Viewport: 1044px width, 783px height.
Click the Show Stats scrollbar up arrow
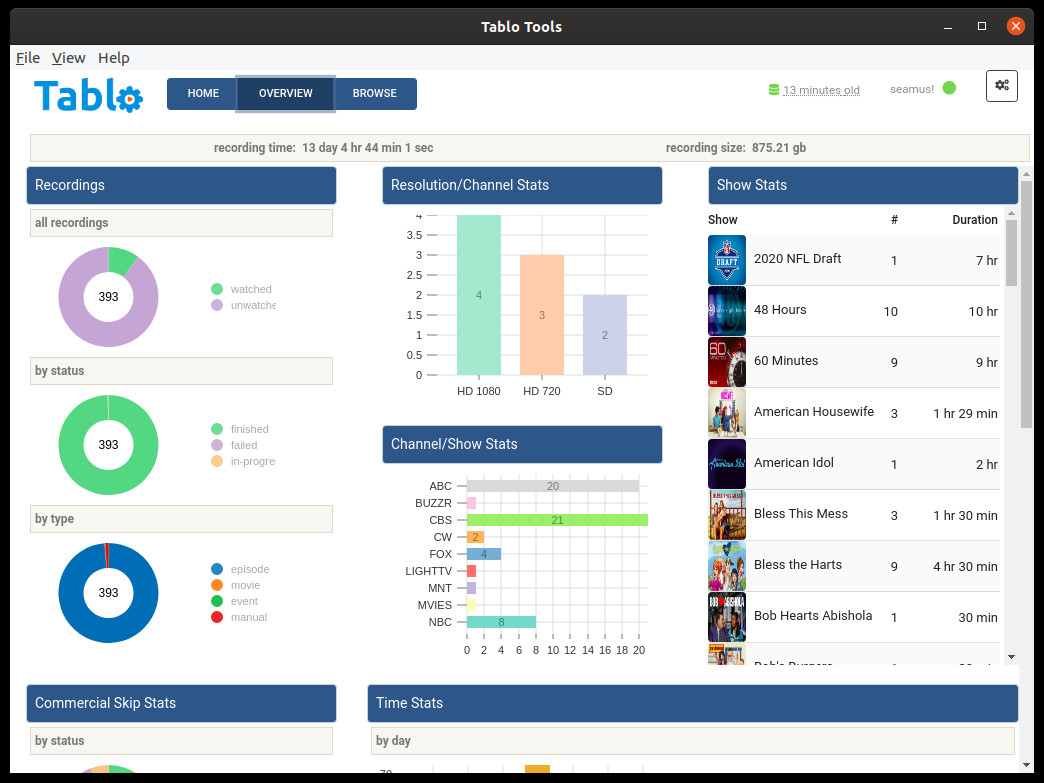coord(1011,214)
